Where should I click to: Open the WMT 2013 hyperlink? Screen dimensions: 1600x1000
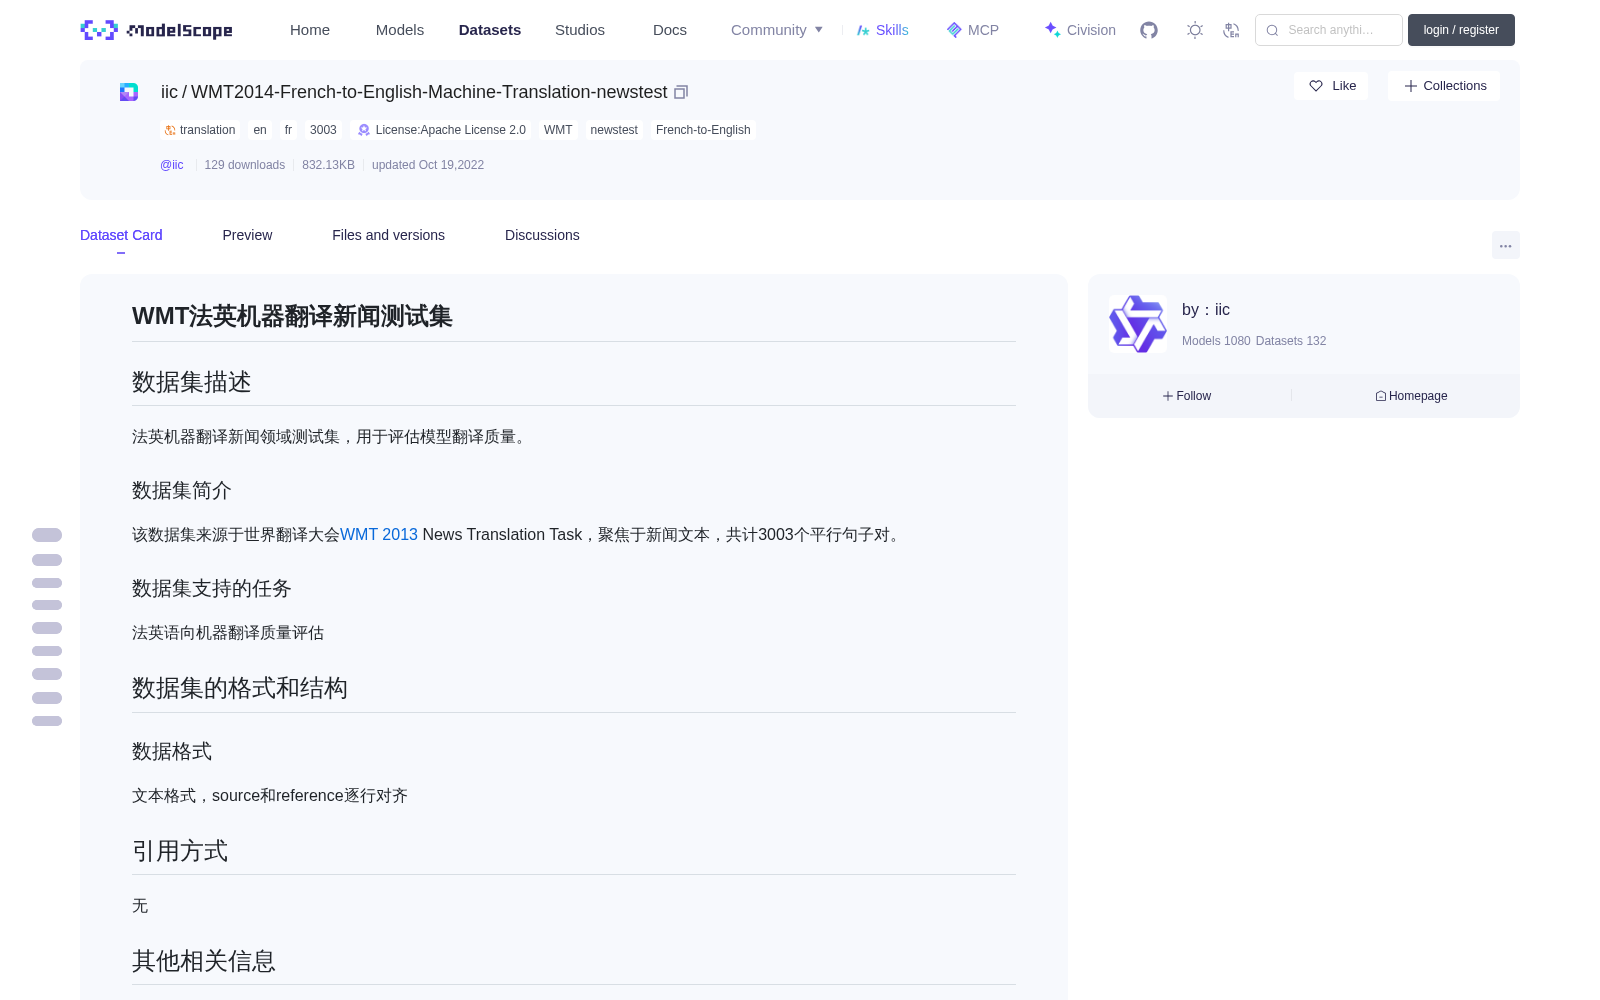(379, 535)
